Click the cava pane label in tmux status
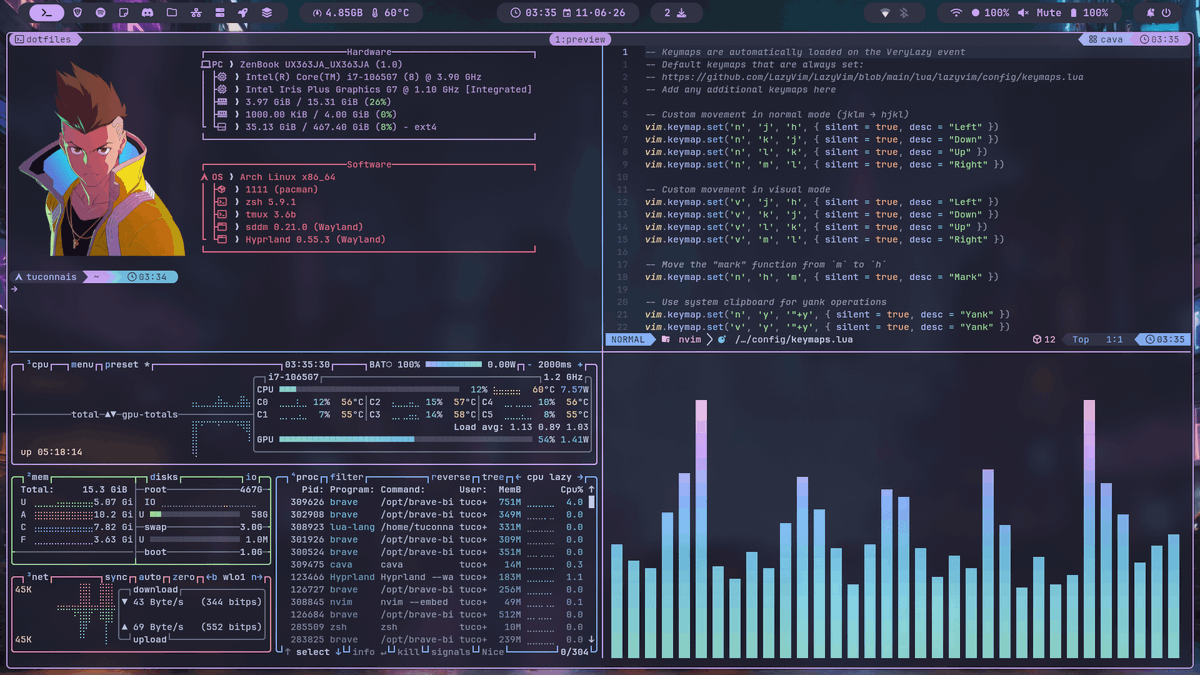 pyautogui.click(x=1105, y=39)
